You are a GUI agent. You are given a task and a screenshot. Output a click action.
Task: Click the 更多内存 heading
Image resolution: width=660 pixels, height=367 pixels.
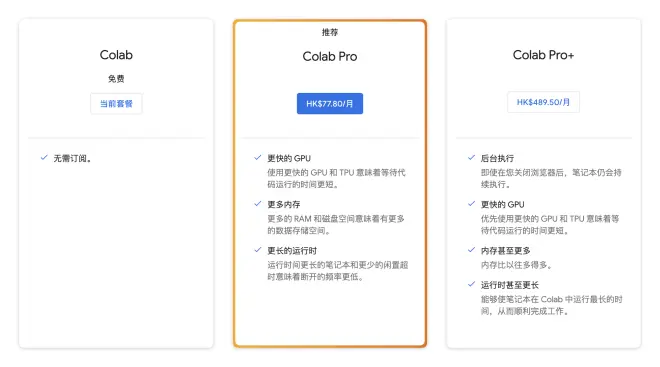tap(284, 205)
